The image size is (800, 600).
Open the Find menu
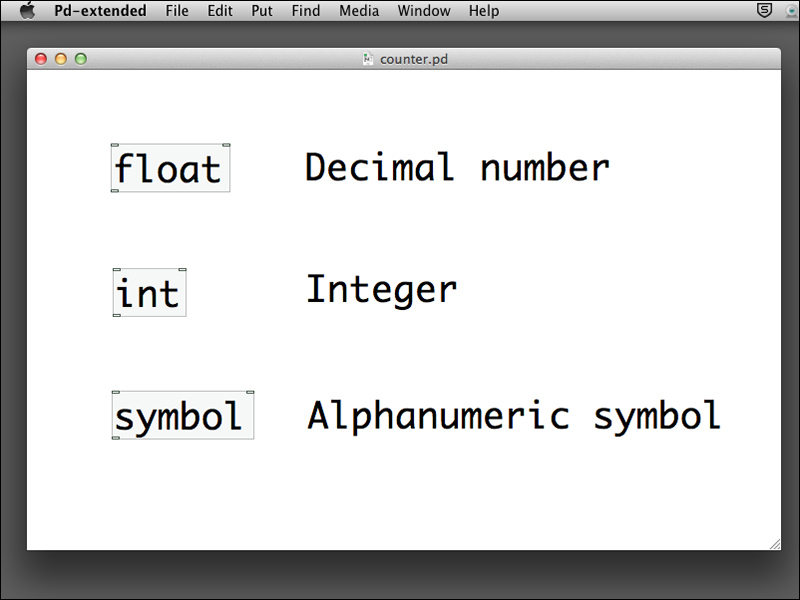tap(306, 11)
